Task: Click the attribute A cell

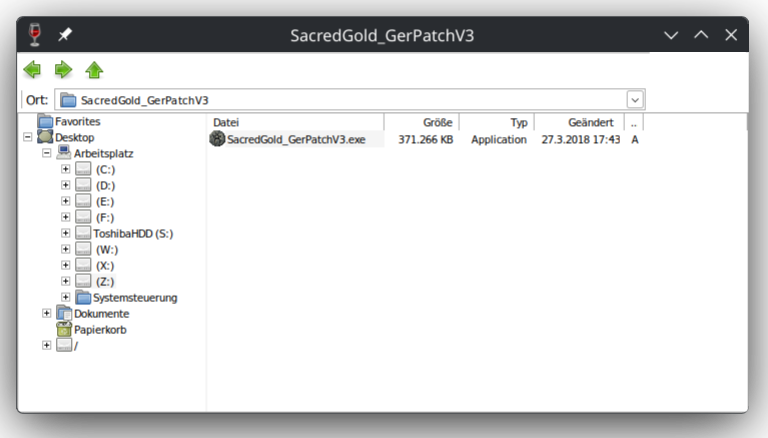Action: 635,140
